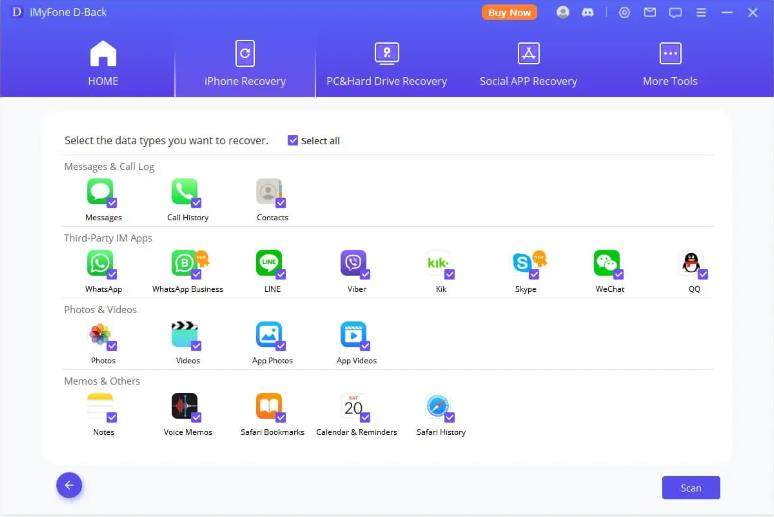The height and width of the screenshot is (517, 774).
Task: Click the Photos flower icon
Action: pos(100,334)
